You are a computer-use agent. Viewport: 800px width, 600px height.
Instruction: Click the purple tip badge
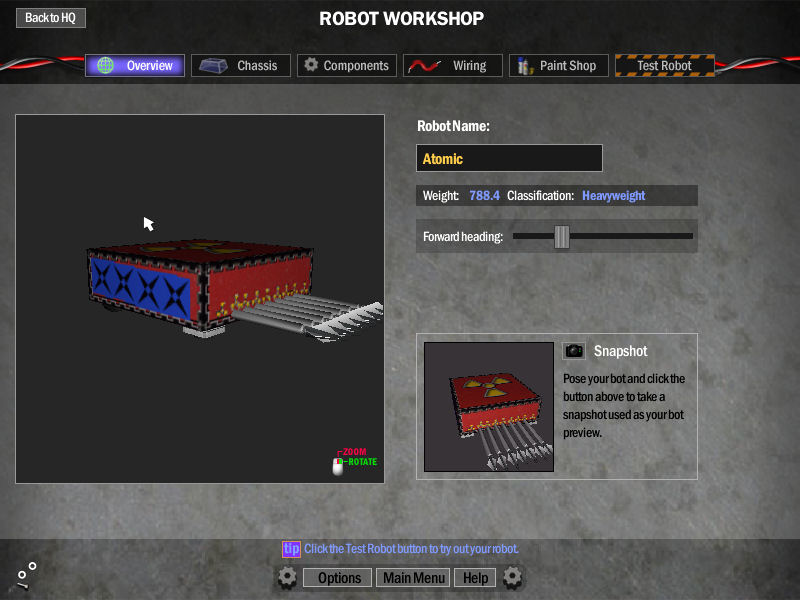click(291, 549)
